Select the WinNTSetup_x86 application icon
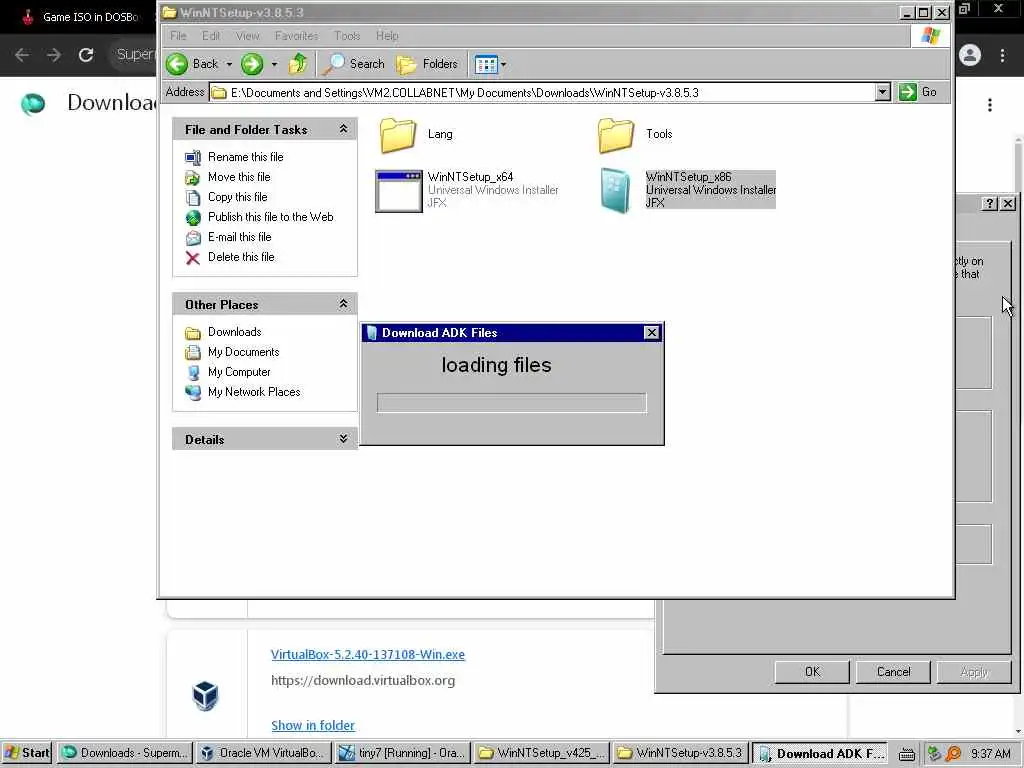Viewport: 1024px width, 768px height. coord(616,191)
